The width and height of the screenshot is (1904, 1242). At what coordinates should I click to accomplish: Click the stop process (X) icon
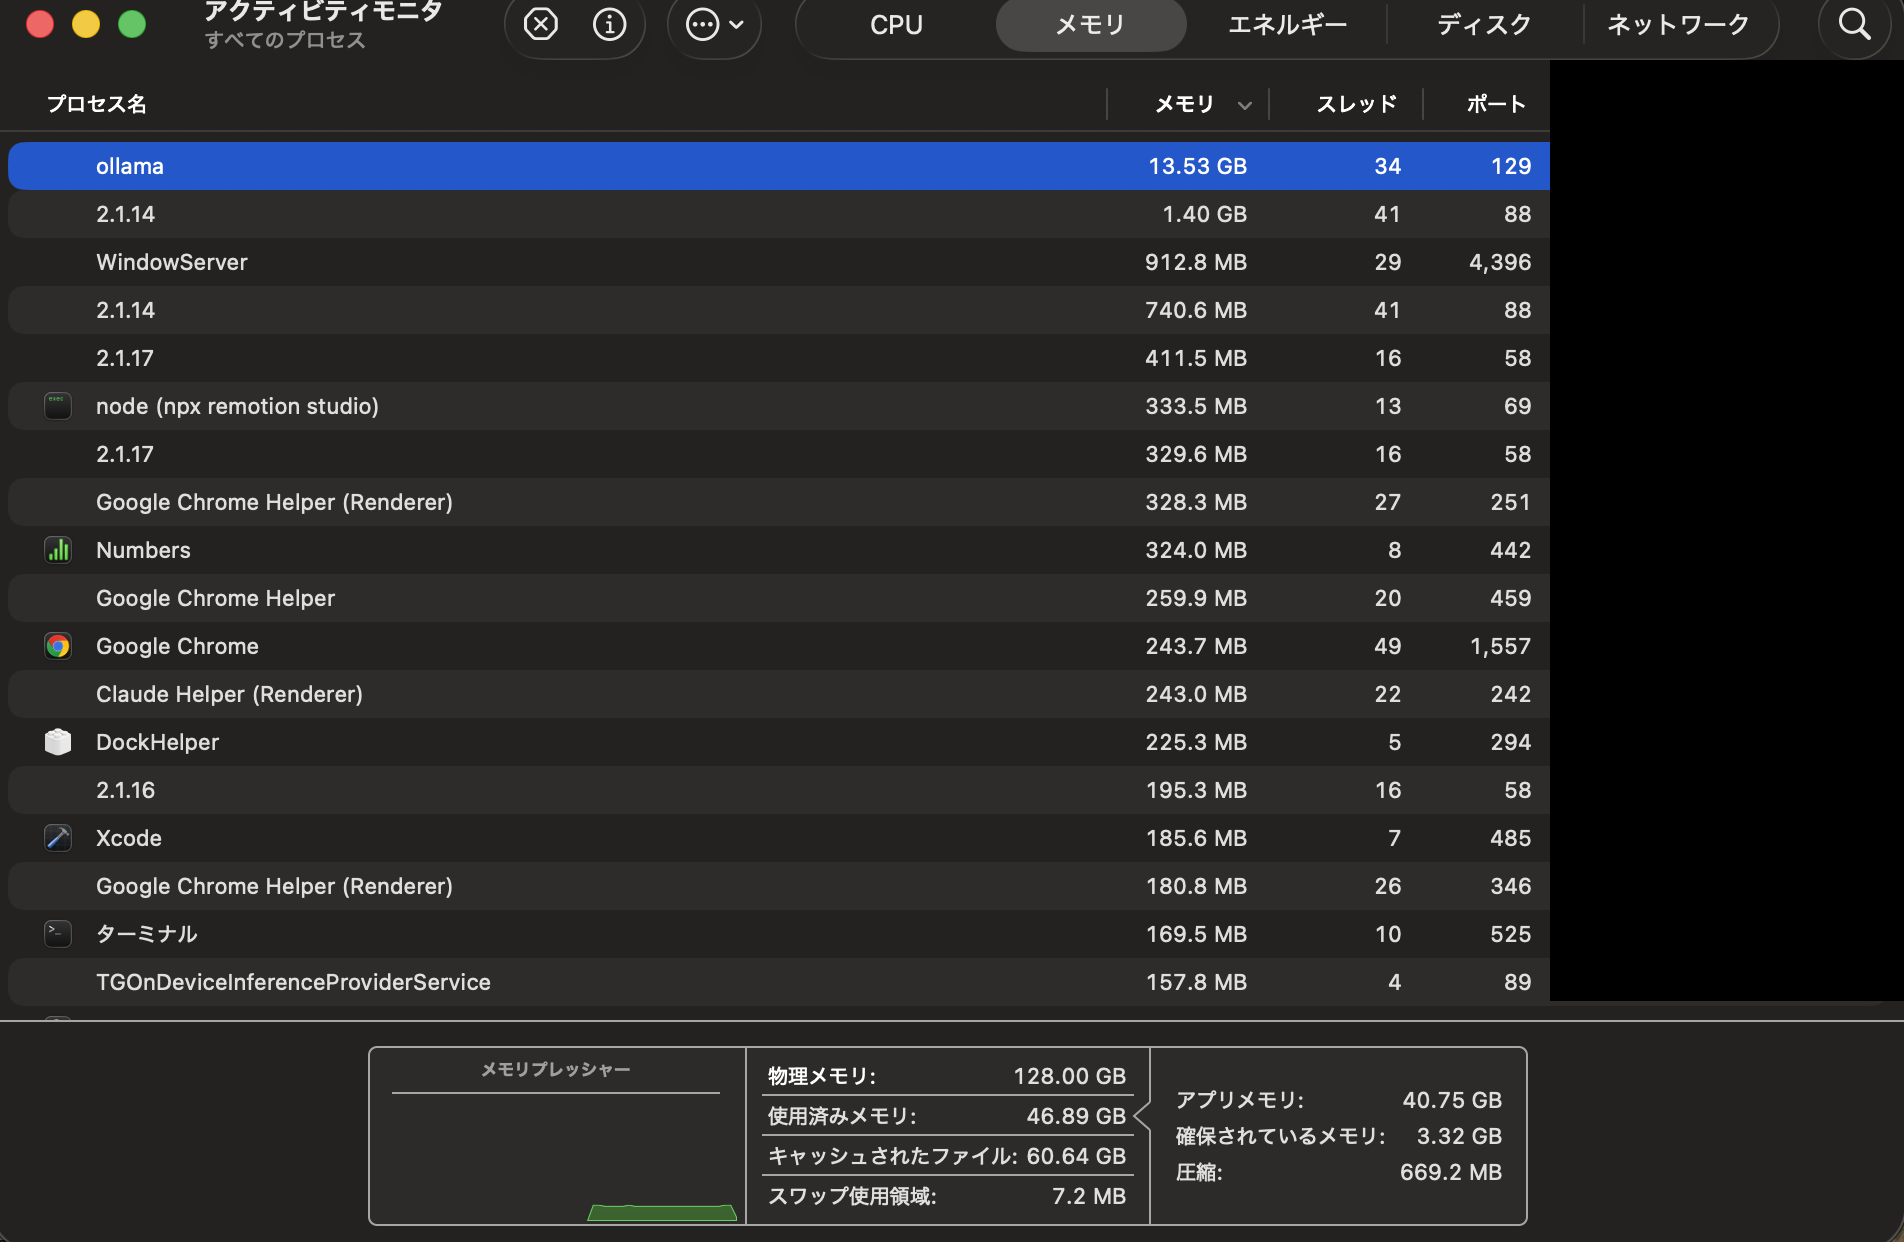(540, 24)
